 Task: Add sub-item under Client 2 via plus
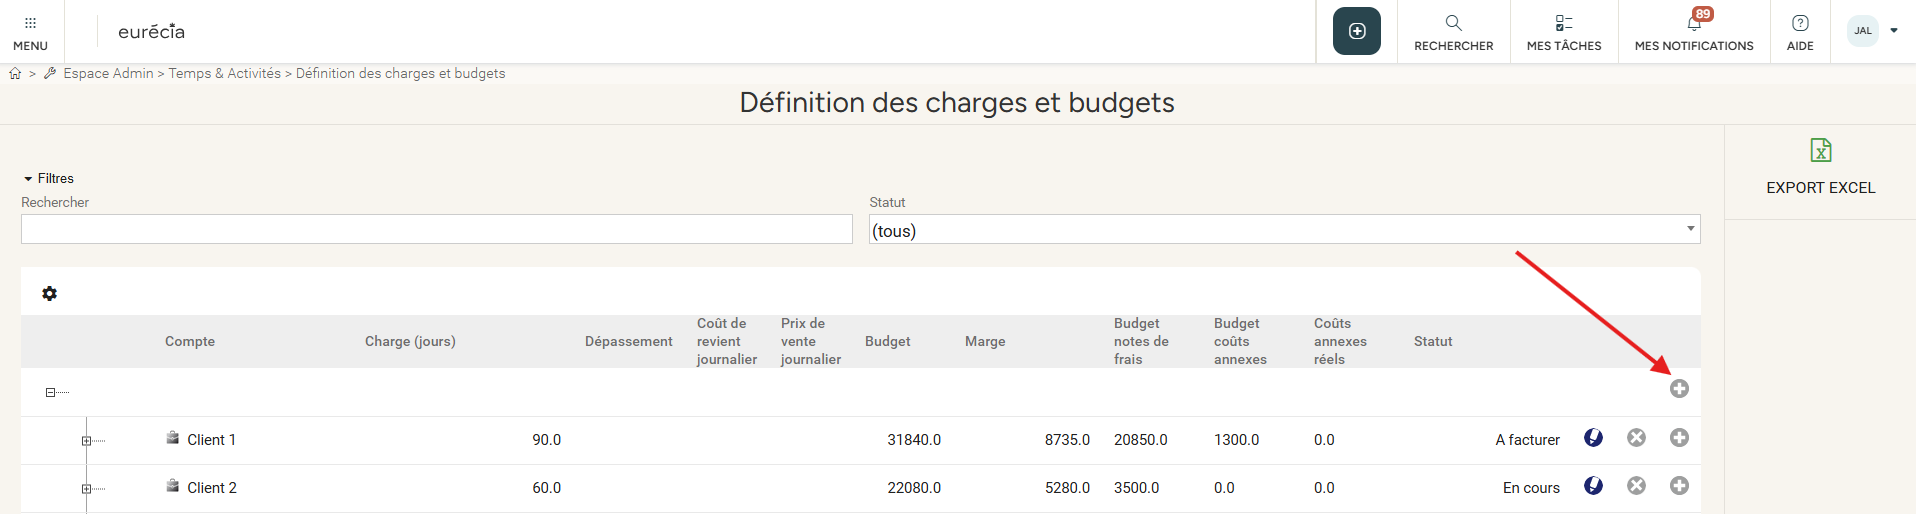tap(1679, 486)
